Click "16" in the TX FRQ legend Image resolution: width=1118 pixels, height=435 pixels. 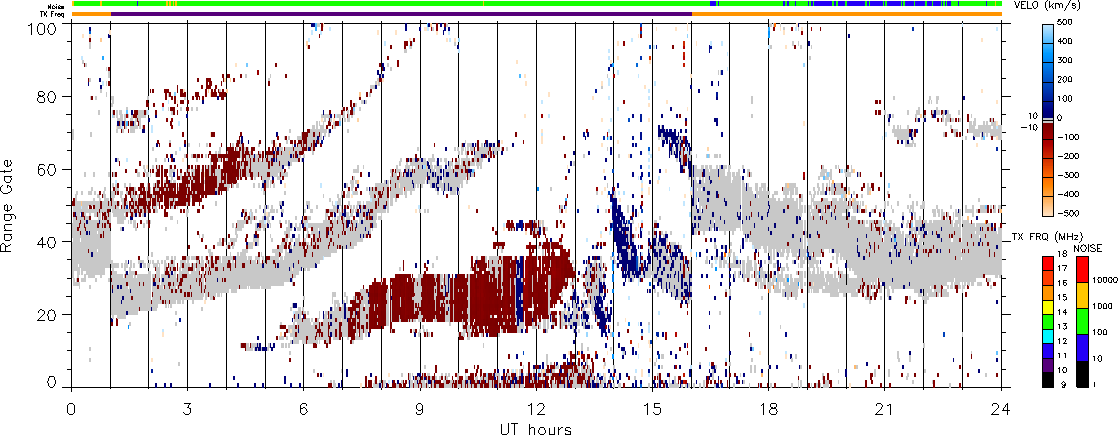(1064, 283)
